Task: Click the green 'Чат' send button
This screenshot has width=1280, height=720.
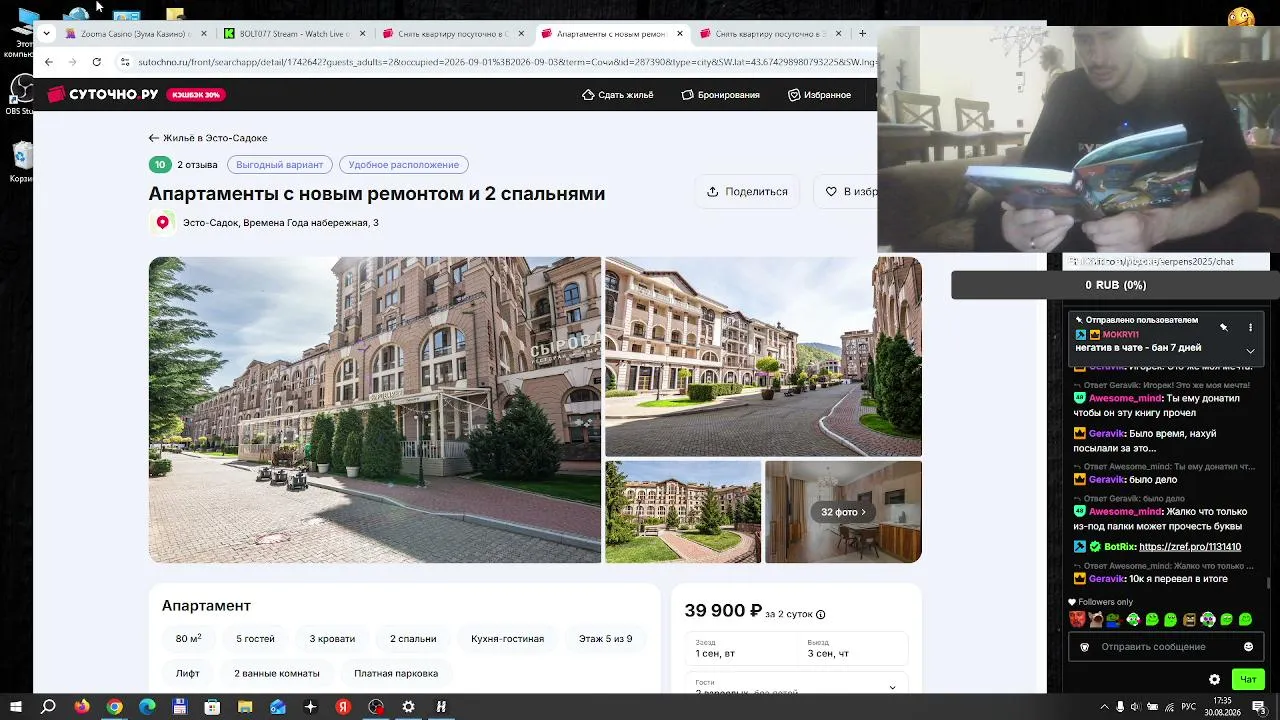Action: pyautogui.click(x=1248, y=680)
